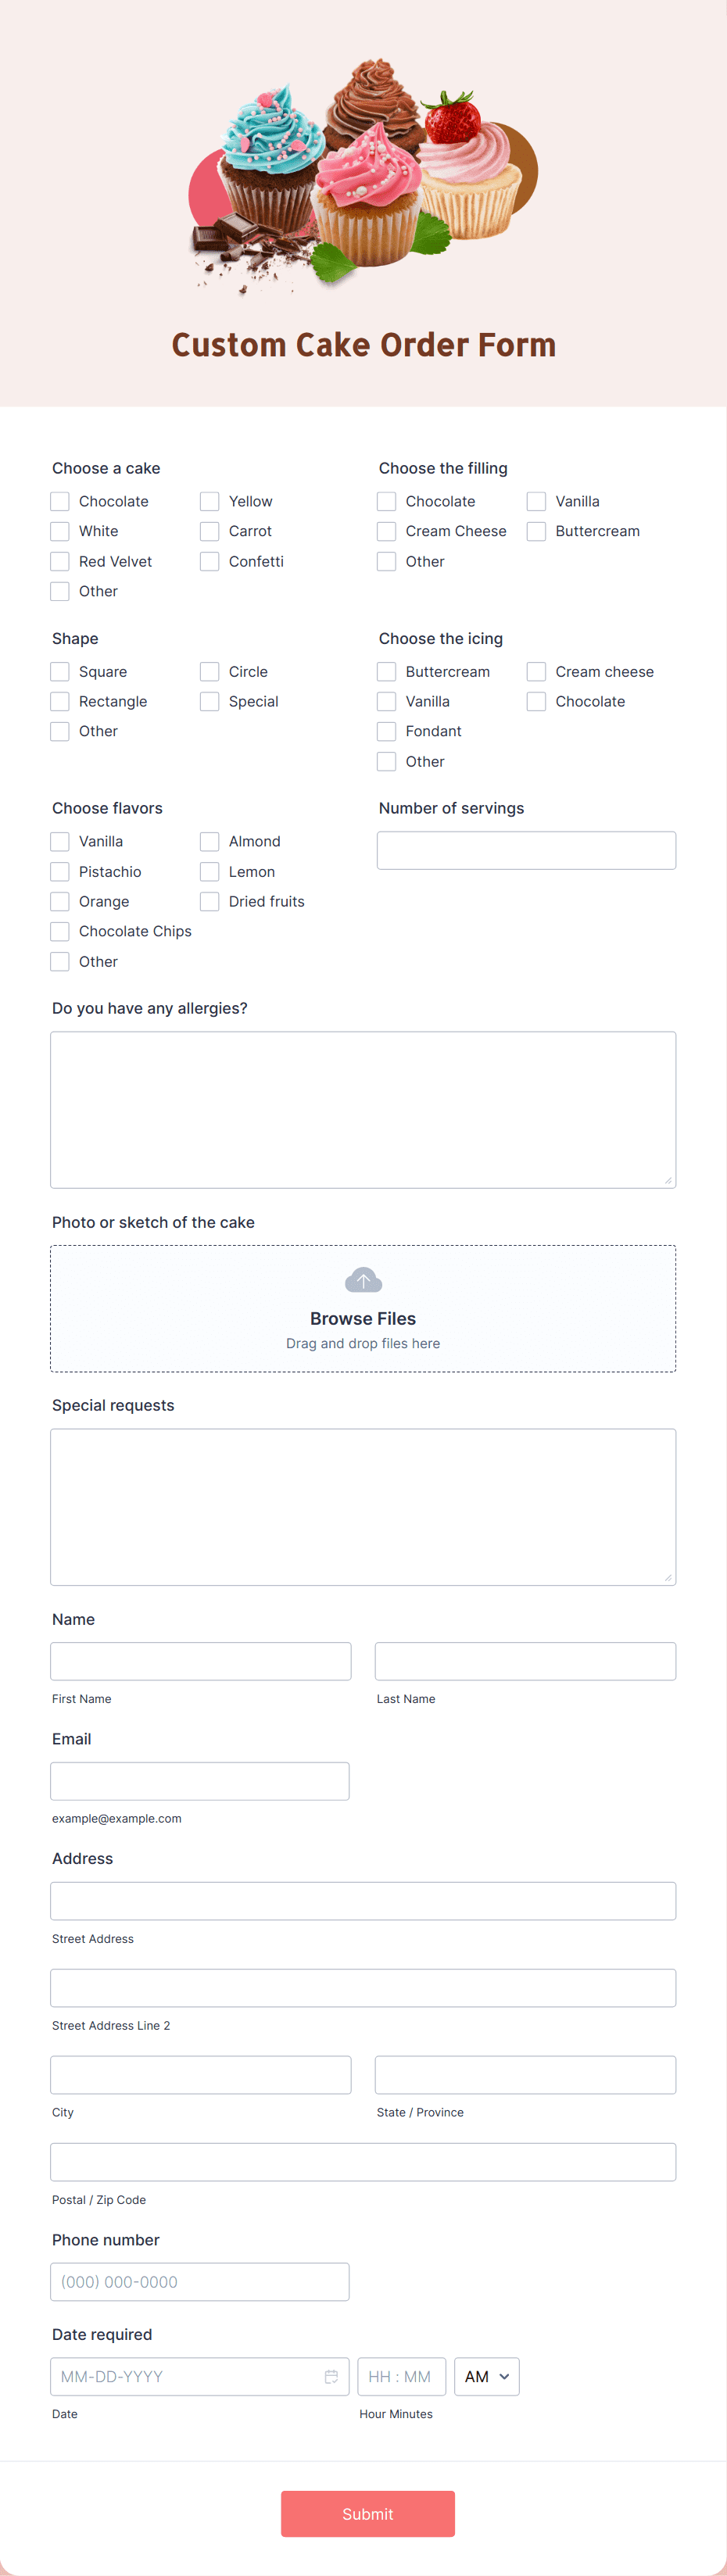This screenshot has width=727, height=2576.
Task: Select Red Velvet under Choose a cake
Action: (x=60, y=561)
